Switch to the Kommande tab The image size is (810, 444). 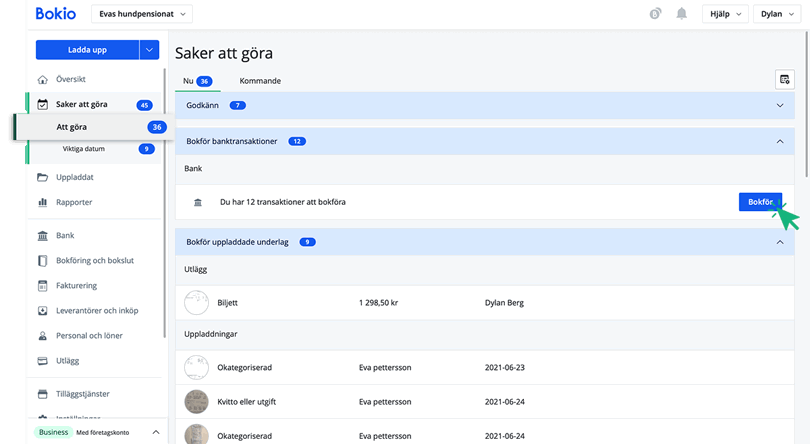(259, 81)
